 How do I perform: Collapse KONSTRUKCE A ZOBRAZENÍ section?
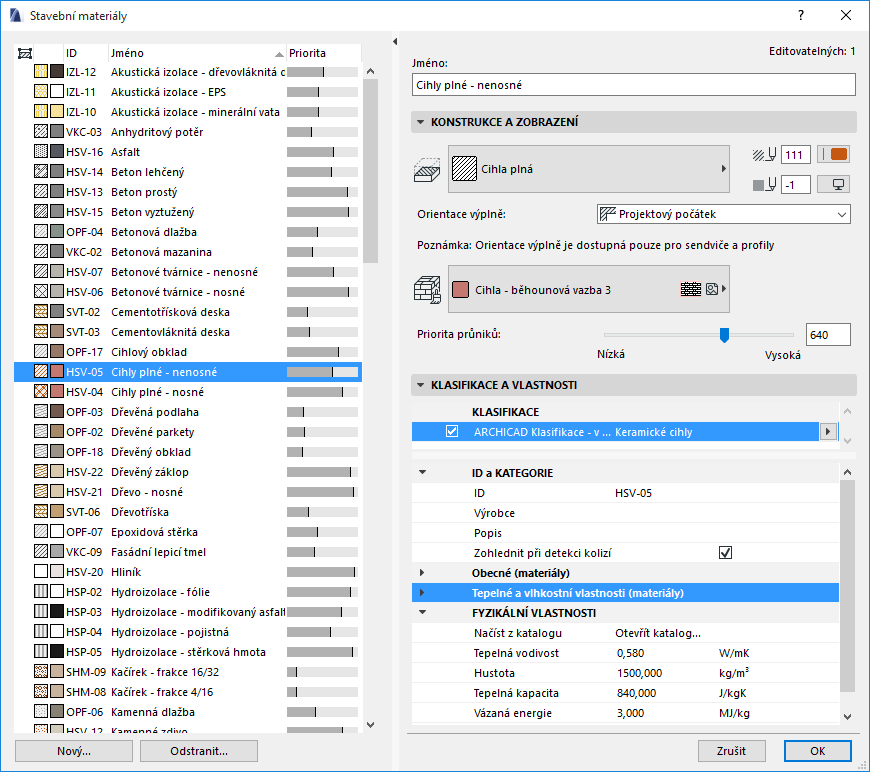[421, 122]
